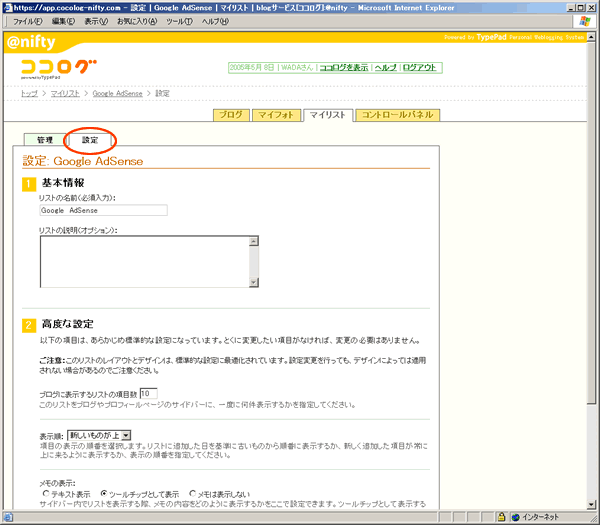Image resolution: width=600 pixels, height=525 pixels.
Task: Open the ツール(T) menu
Action: 180,21
